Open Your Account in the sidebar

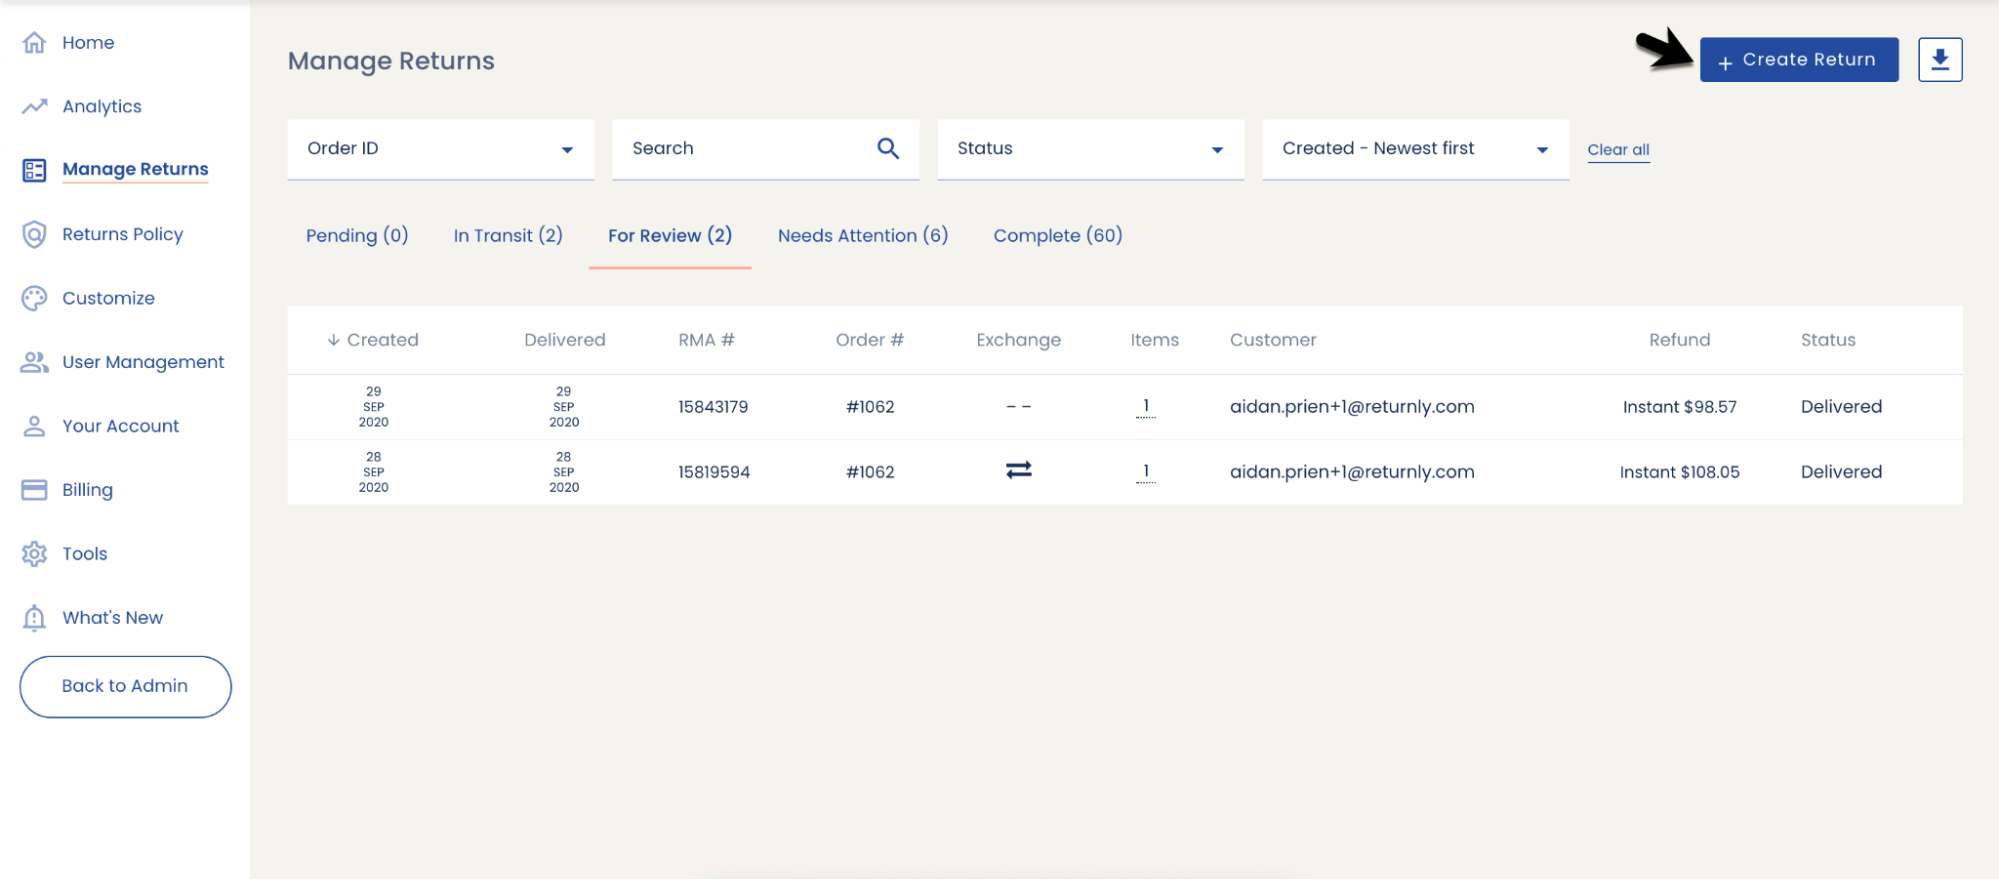click(121, 426)
